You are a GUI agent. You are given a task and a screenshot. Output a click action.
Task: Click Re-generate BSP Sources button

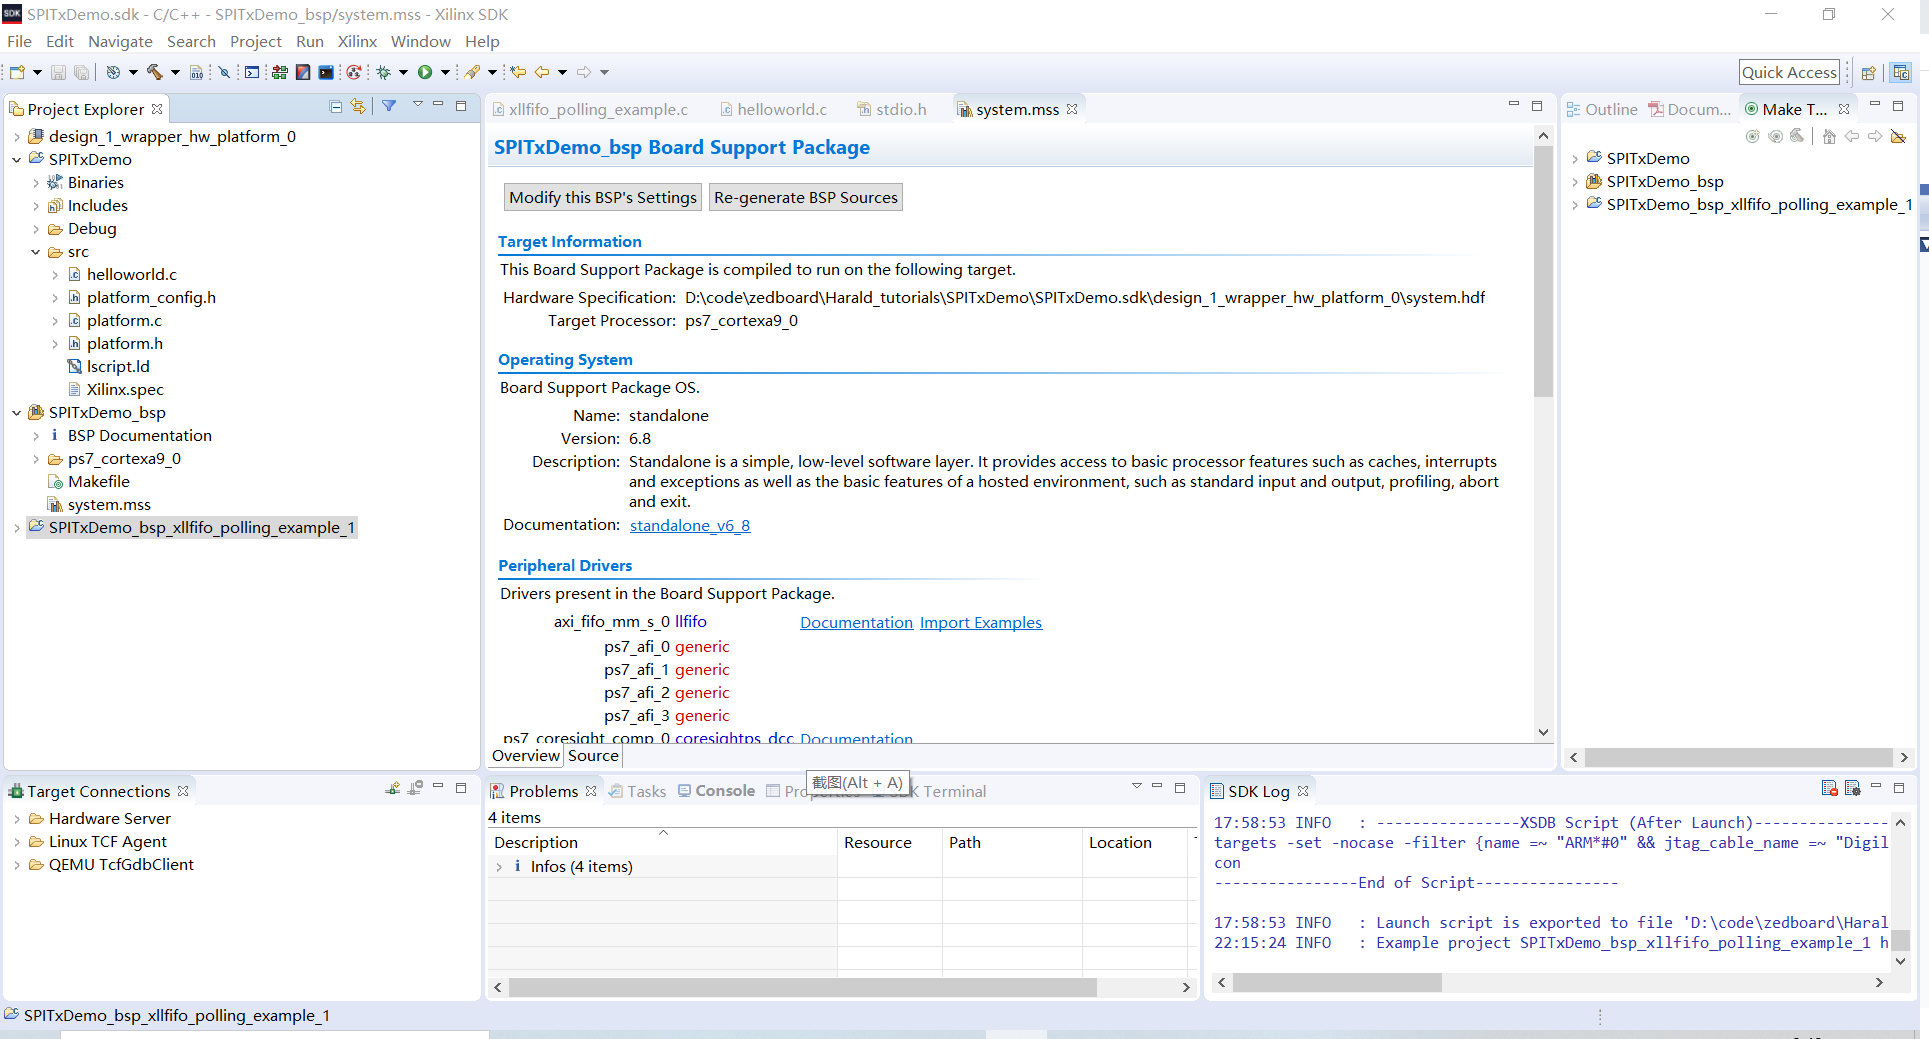[806, 197]
